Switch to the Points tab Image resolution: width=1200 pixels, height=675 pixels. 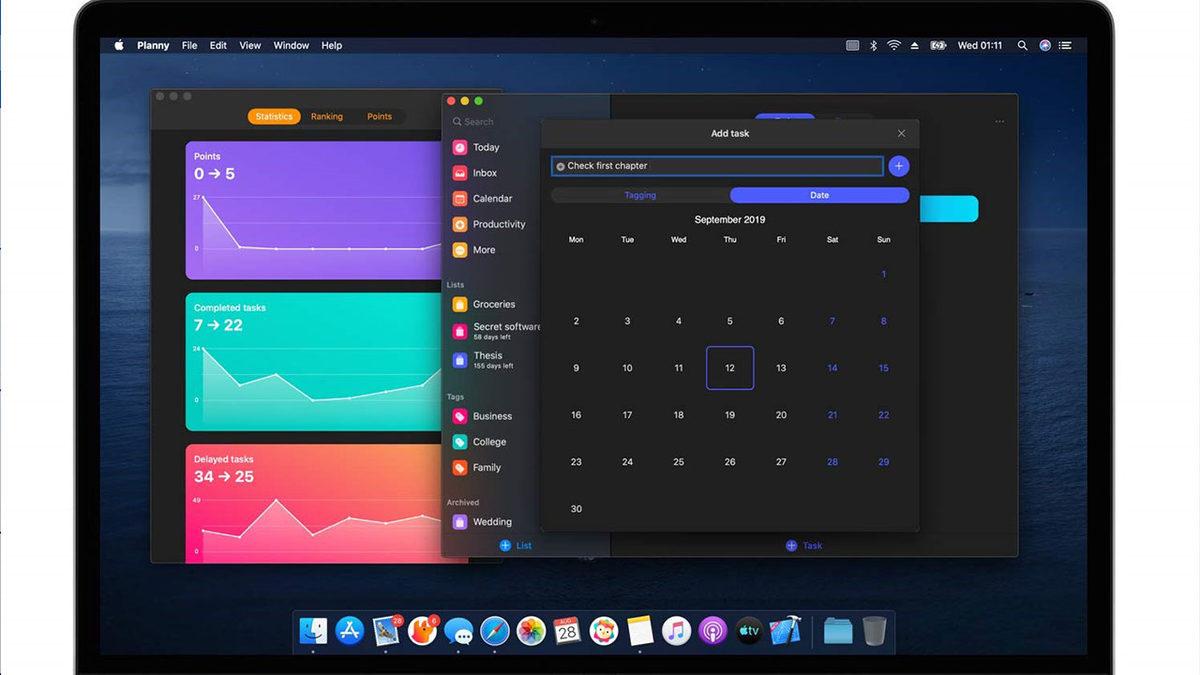pos(379,117)
